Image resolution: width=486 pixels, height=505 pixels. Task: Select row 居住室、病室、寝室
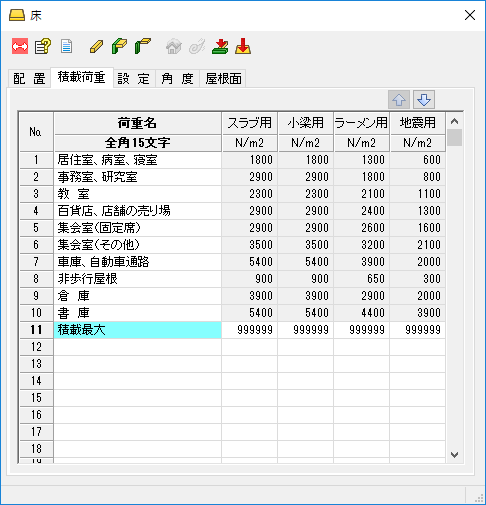click(138, 160)
